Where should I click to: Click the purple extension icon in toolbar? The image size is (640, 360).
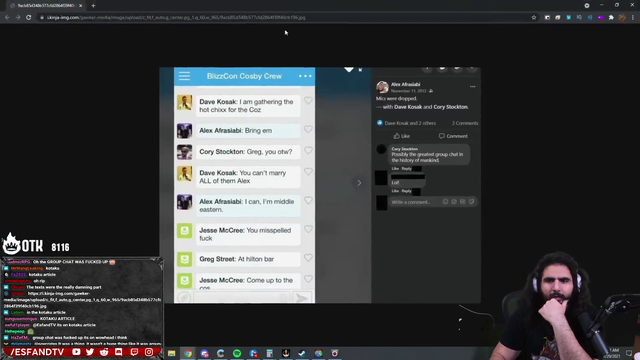[x=600, y=18]
